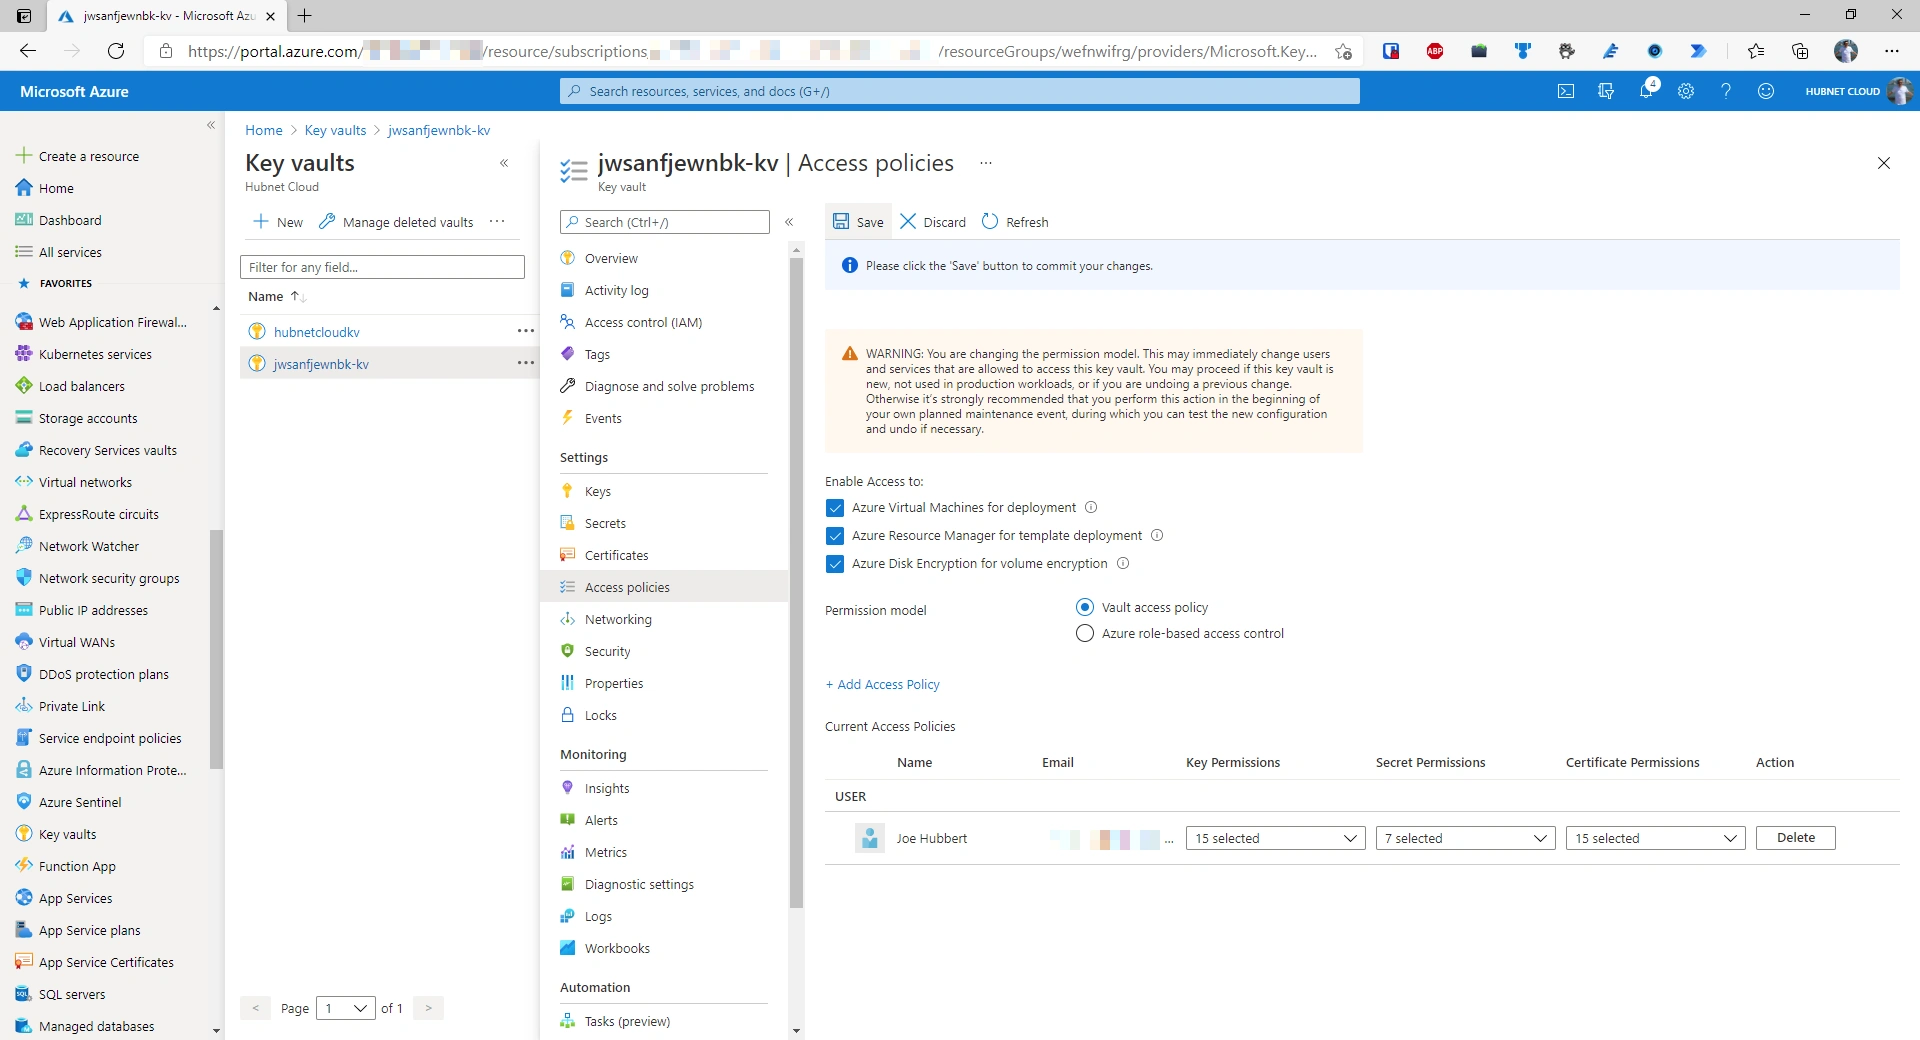Open browser favorites star icon
Image resolution: width=1920 pixels, height=1040 pixels.
coord(1756,51)
